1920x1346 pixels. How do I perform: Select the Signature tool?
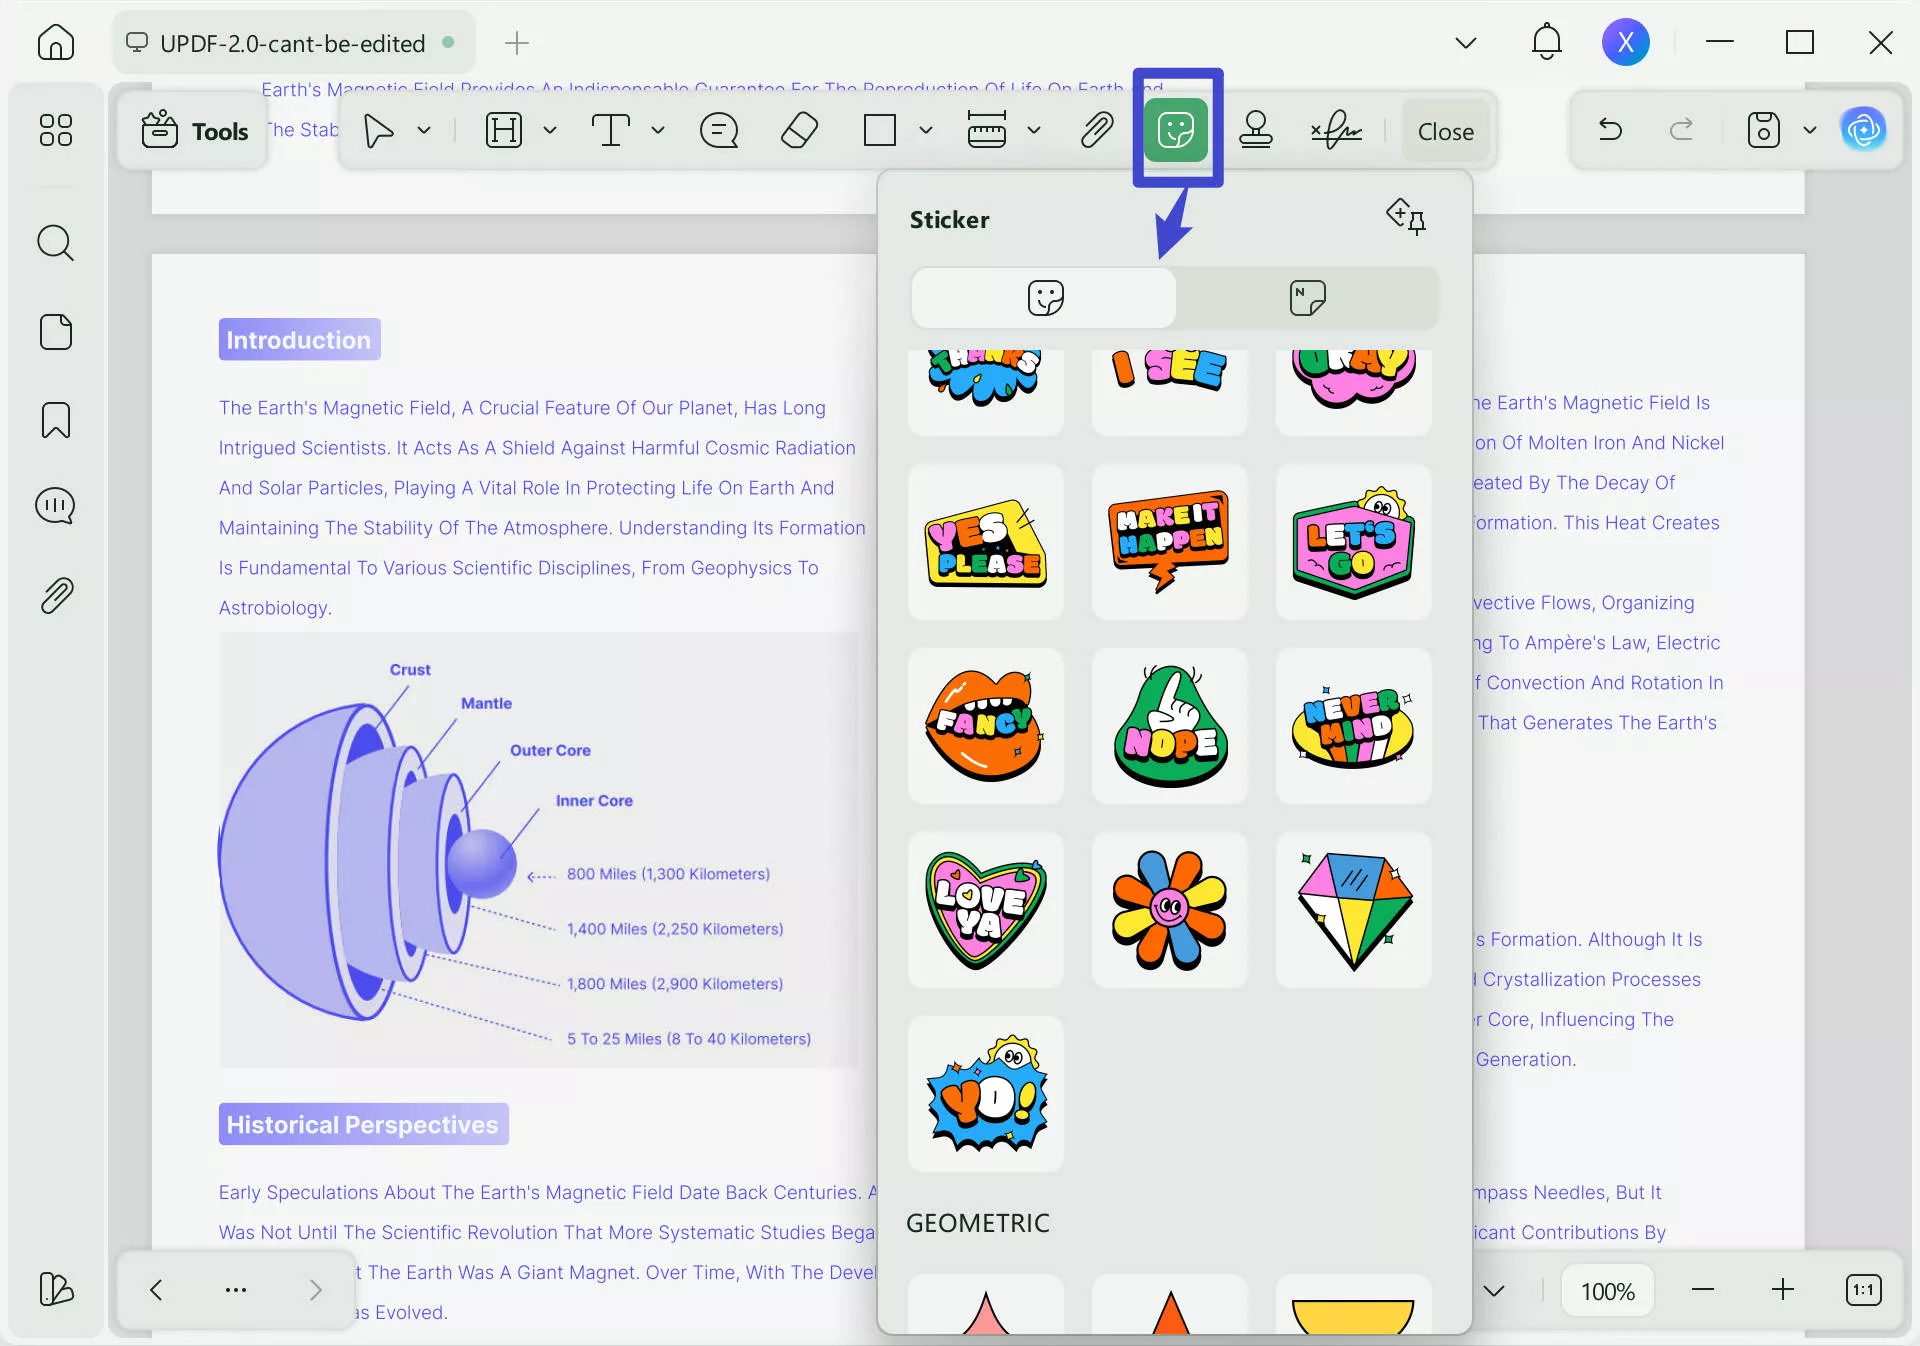click(1334, 130)
